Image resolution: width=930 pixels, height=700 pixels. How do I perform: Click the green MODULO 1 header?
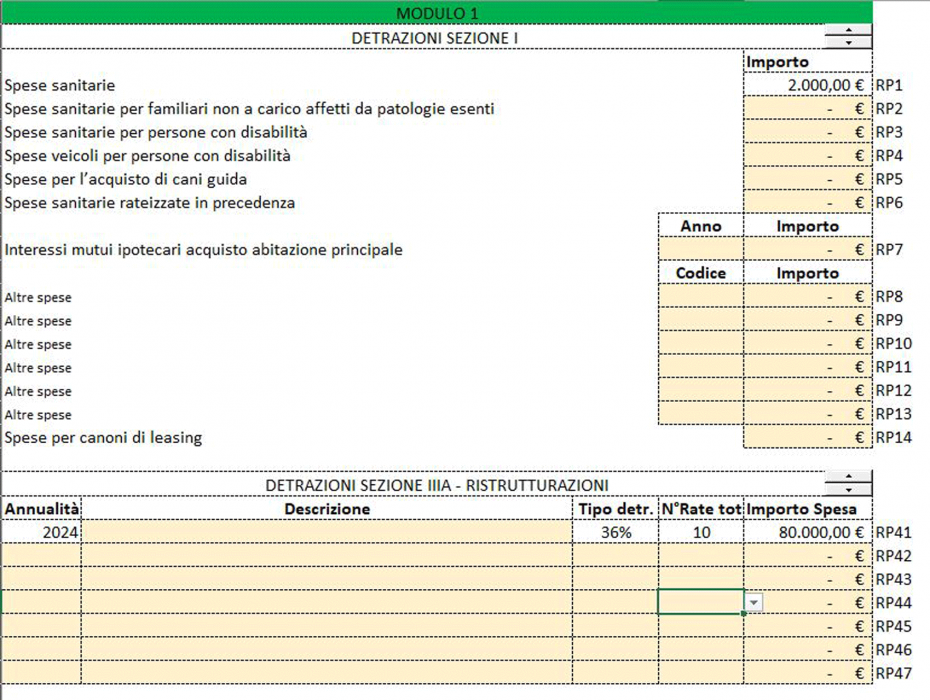(436, 12)
